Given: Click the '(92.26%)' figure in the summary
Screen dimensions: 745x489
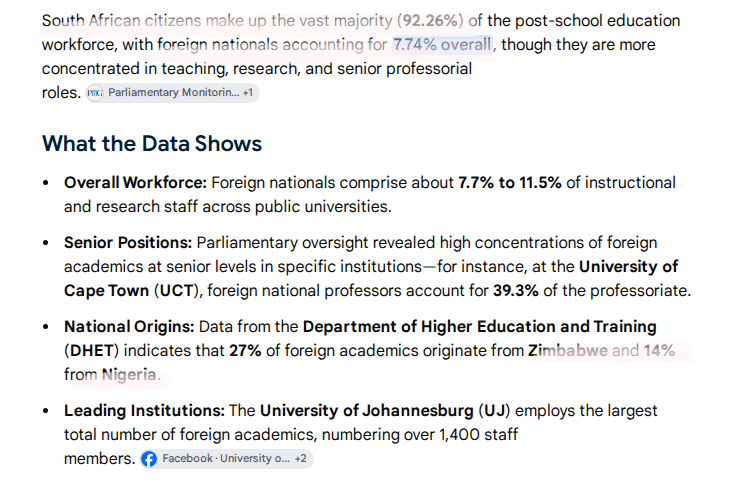Looking at the screenshot, I should 430,21.
